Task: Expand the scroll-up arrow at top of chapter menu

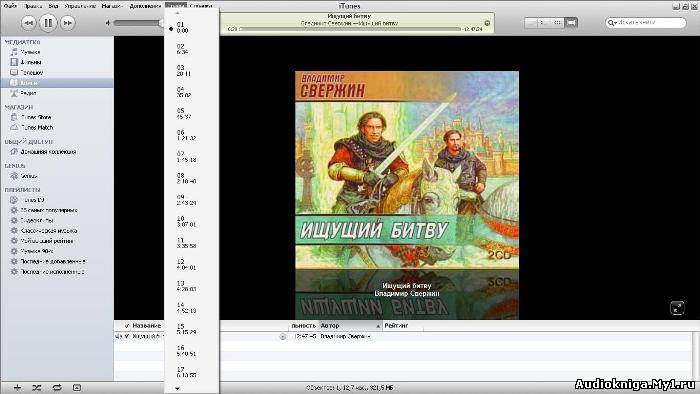Action: point(177,13)
